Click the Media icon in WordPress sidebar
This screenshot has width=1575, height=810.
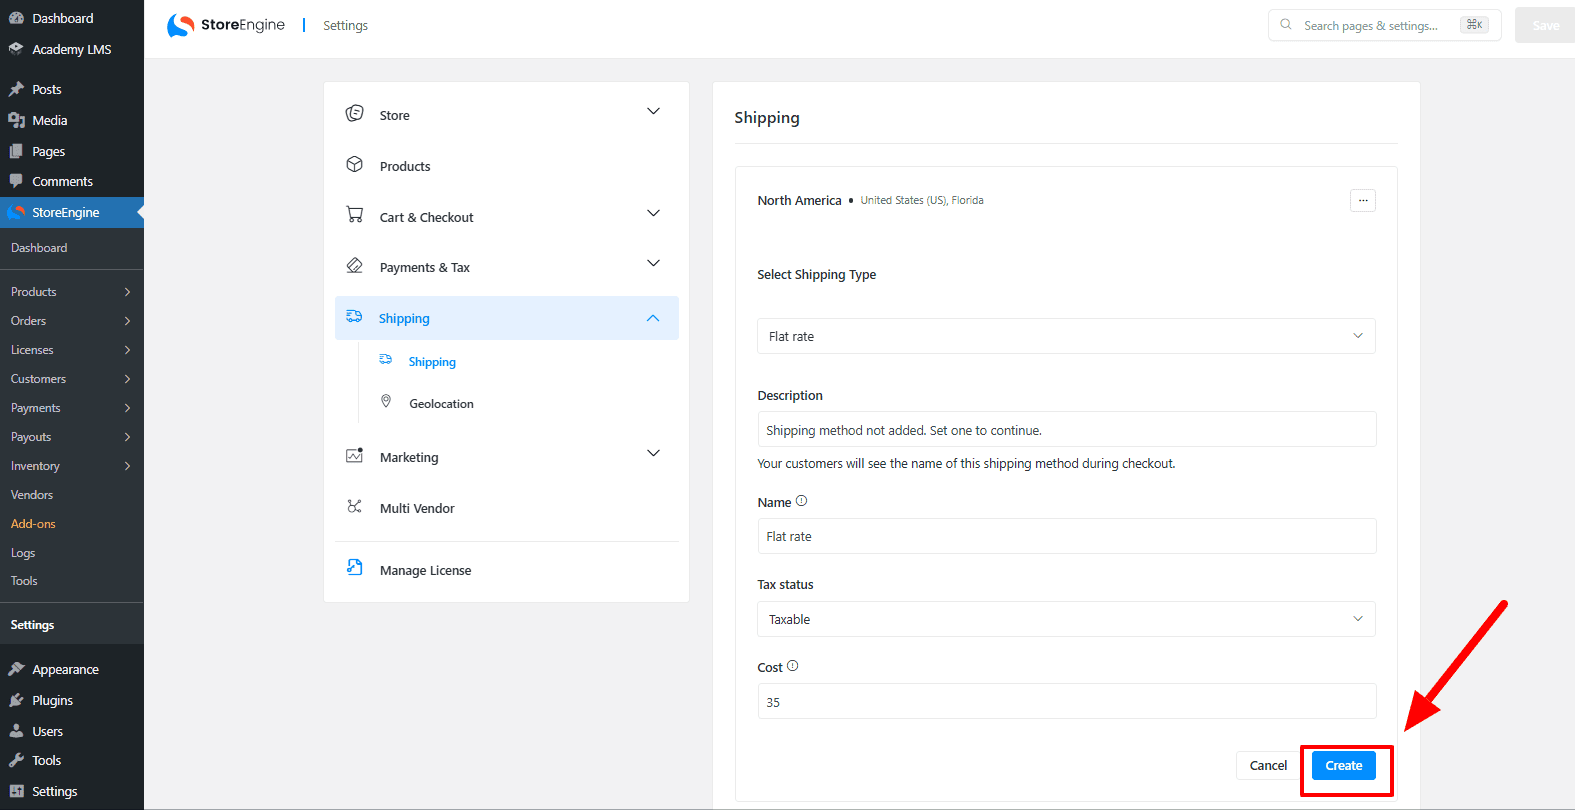click(16, 120)
